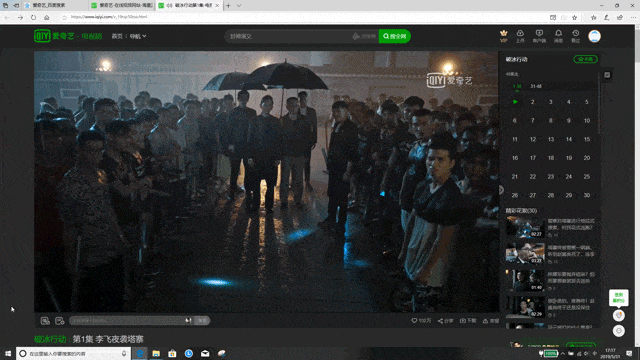Expand the tab list chevron
Viewport: 640px width, 360px height.
tap(239, 5)
